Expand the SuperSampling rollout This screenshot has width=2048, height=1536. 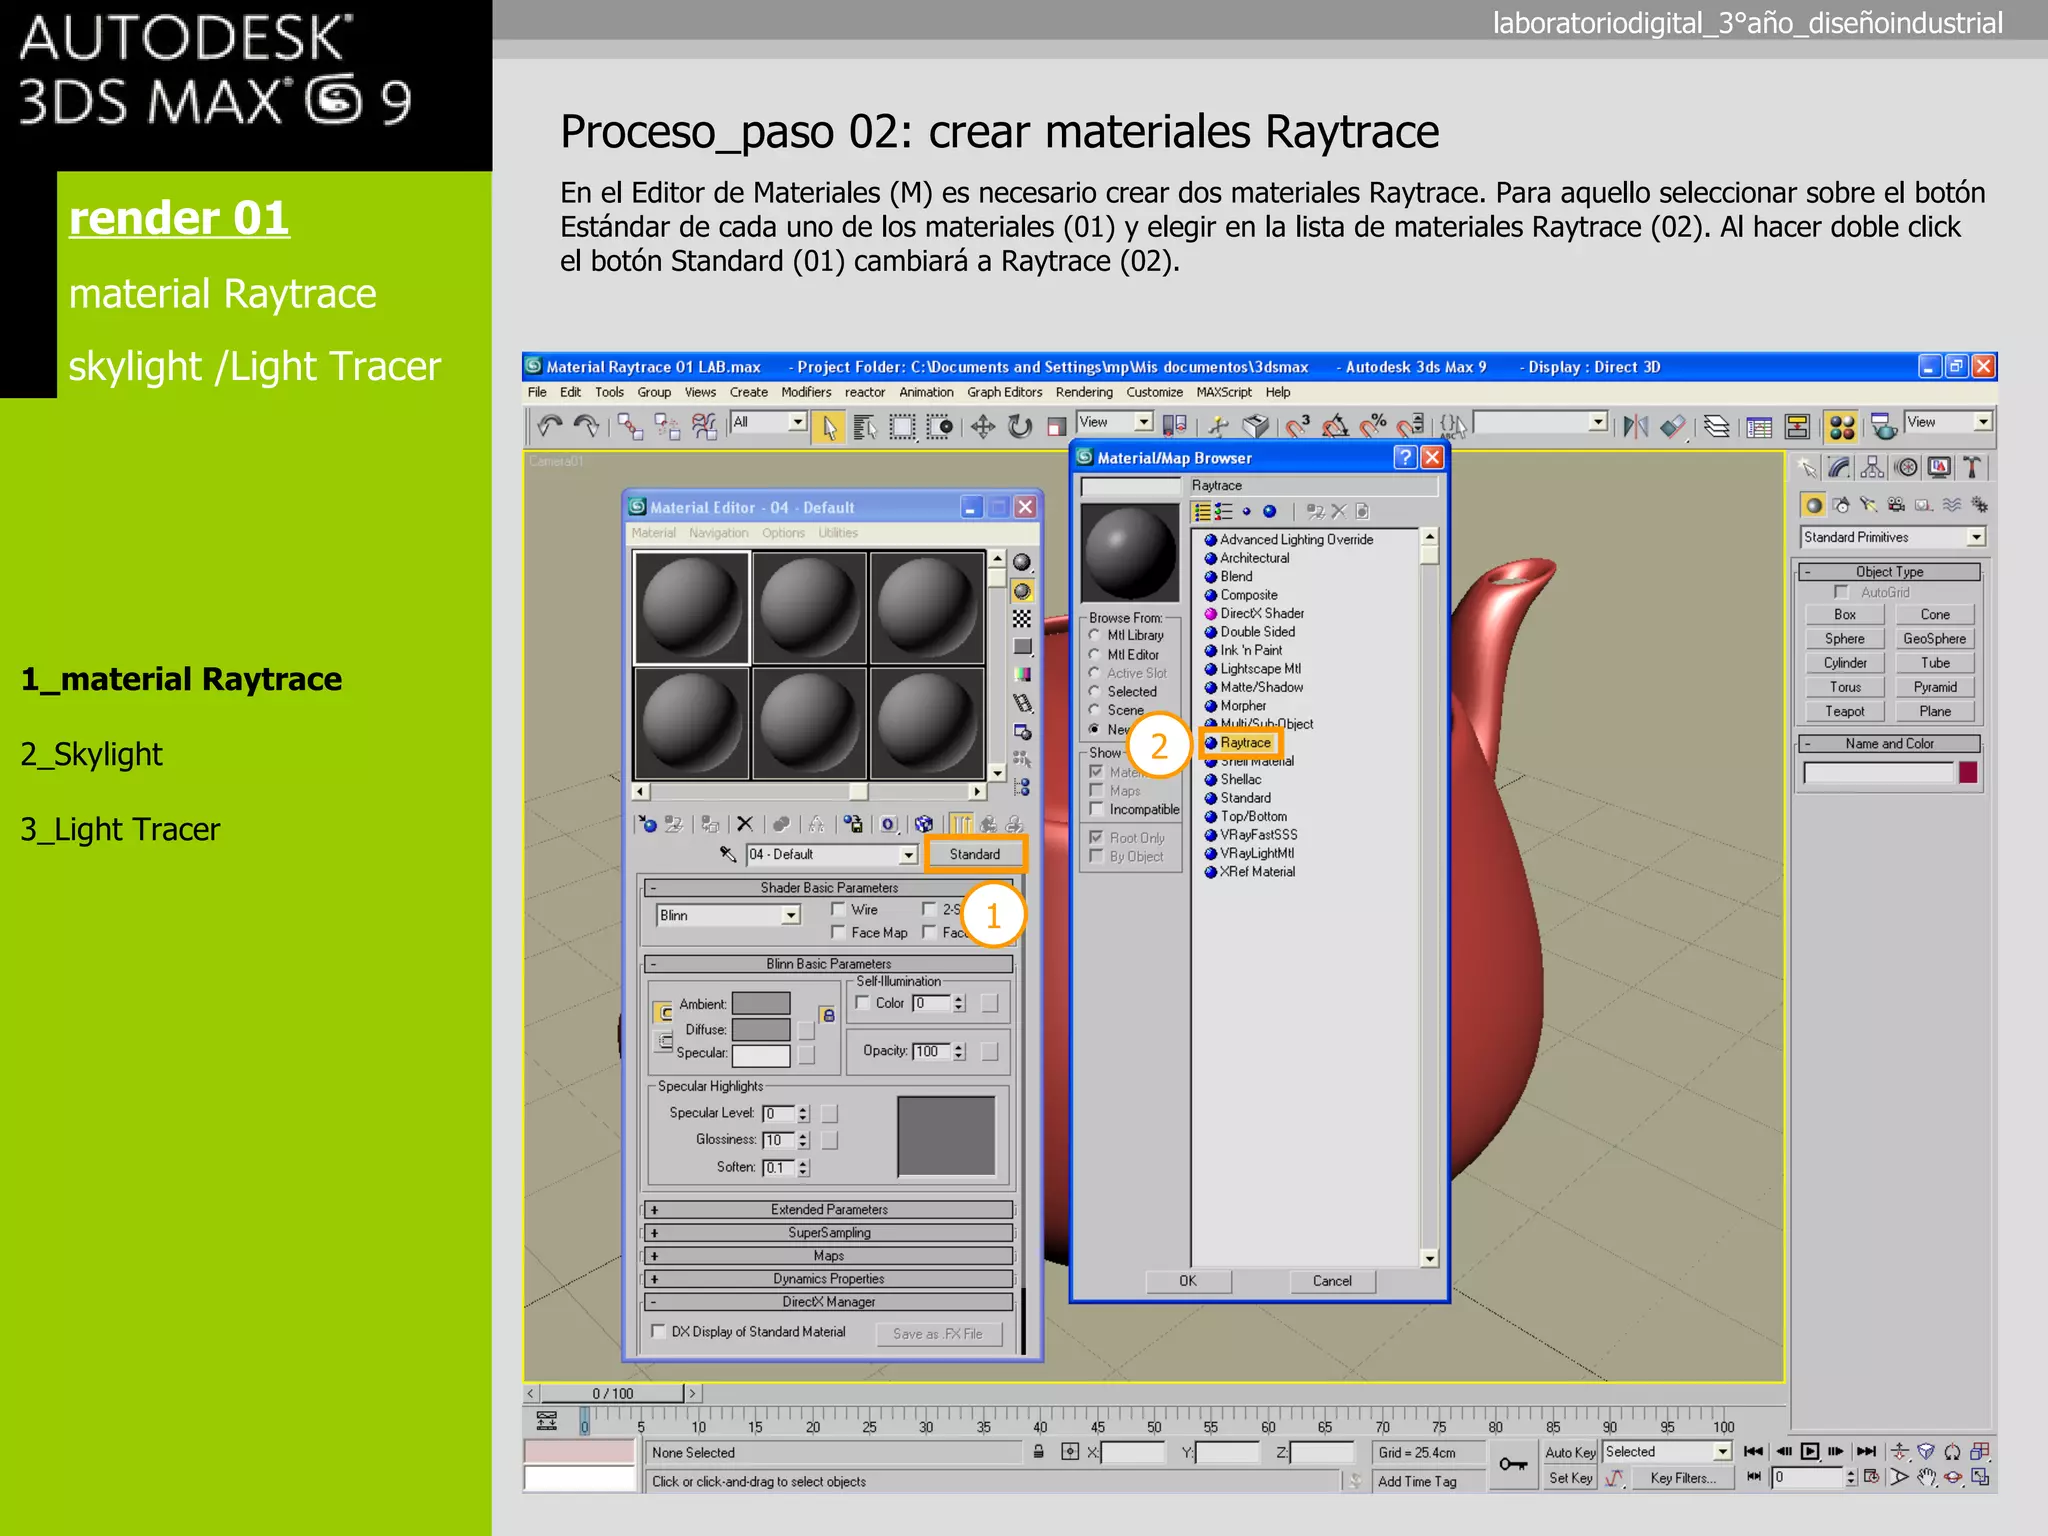pyautogui.click(x=829, y=1232)
